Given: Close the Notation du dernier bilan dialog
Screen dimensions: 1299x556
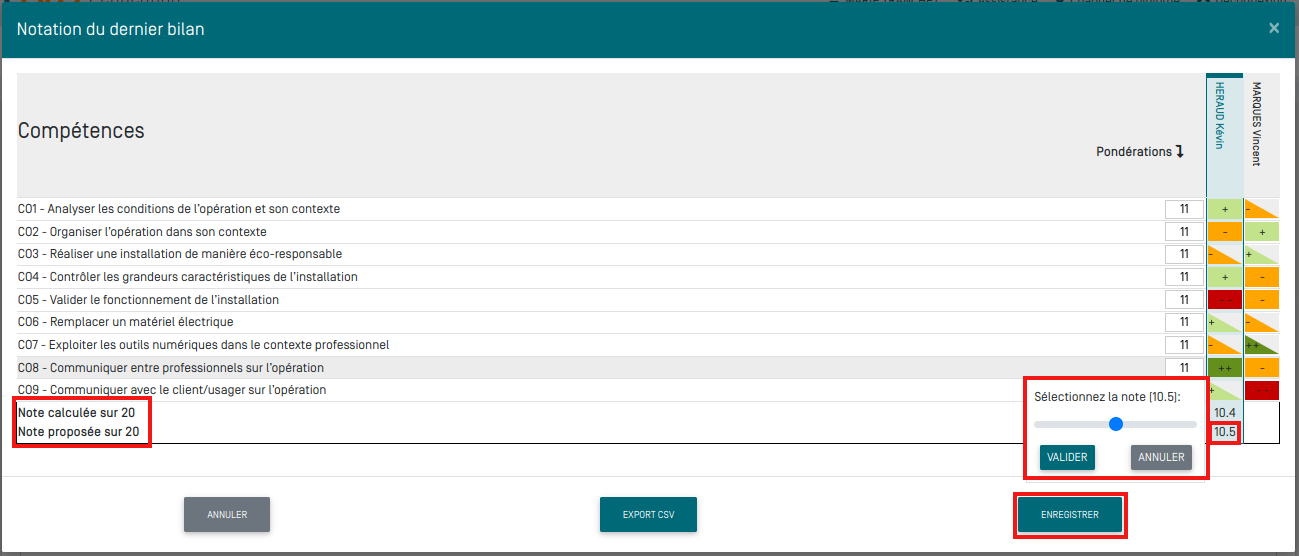Looking at the screenshot, I should tap(1273, 29).
